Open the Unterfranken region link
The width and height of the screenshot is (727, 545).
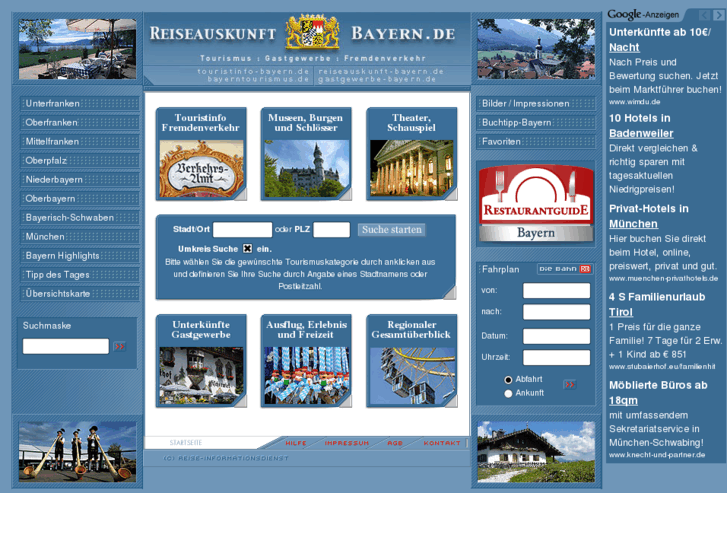[x=79, y=103]
